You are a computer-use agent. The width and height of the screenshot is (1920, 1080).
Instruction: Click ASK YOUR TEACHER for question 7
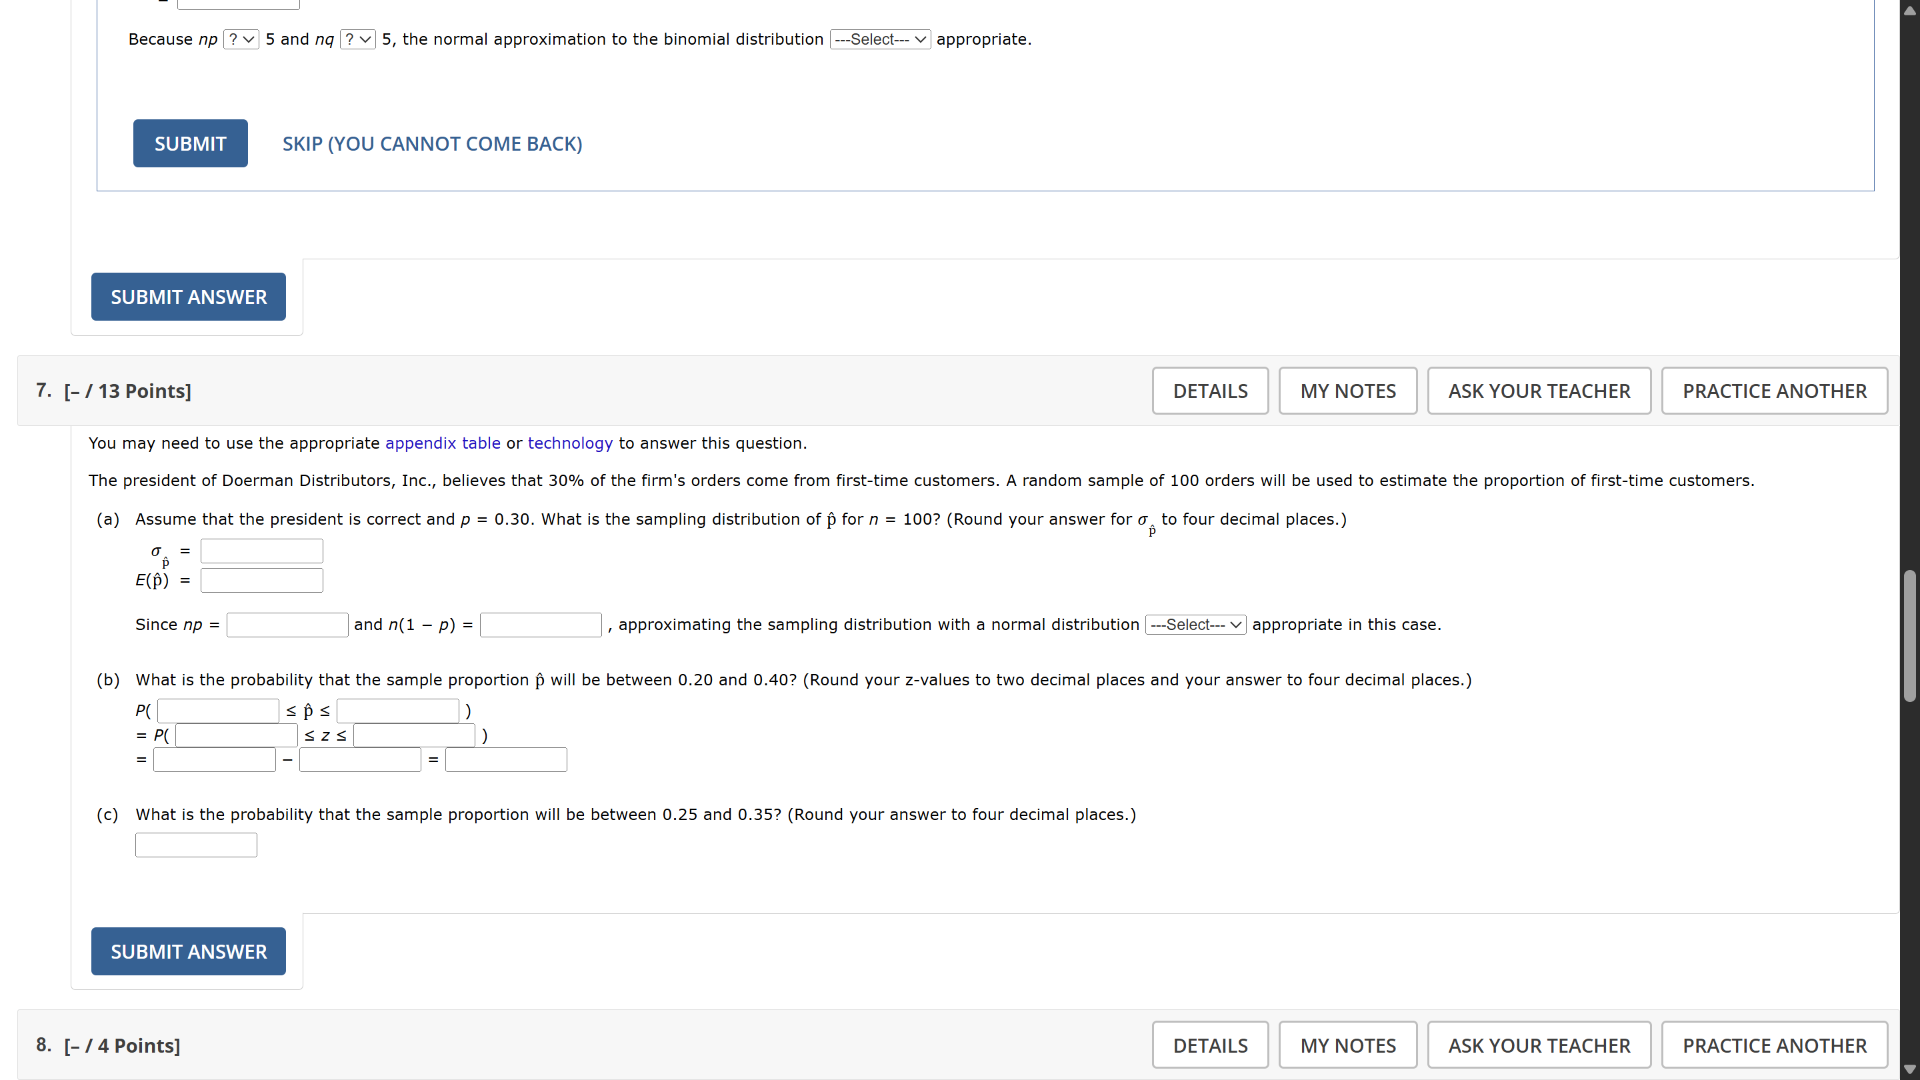click(1538, 390)
